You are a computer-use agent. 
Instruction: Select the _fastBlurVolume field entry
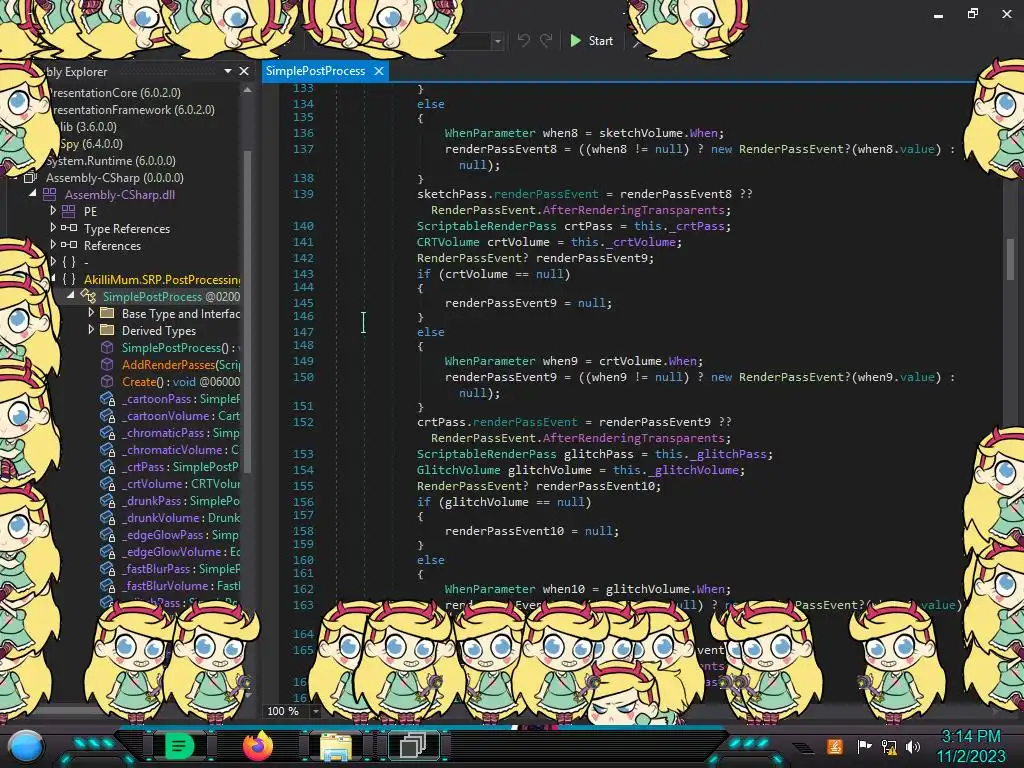(181, 585)
